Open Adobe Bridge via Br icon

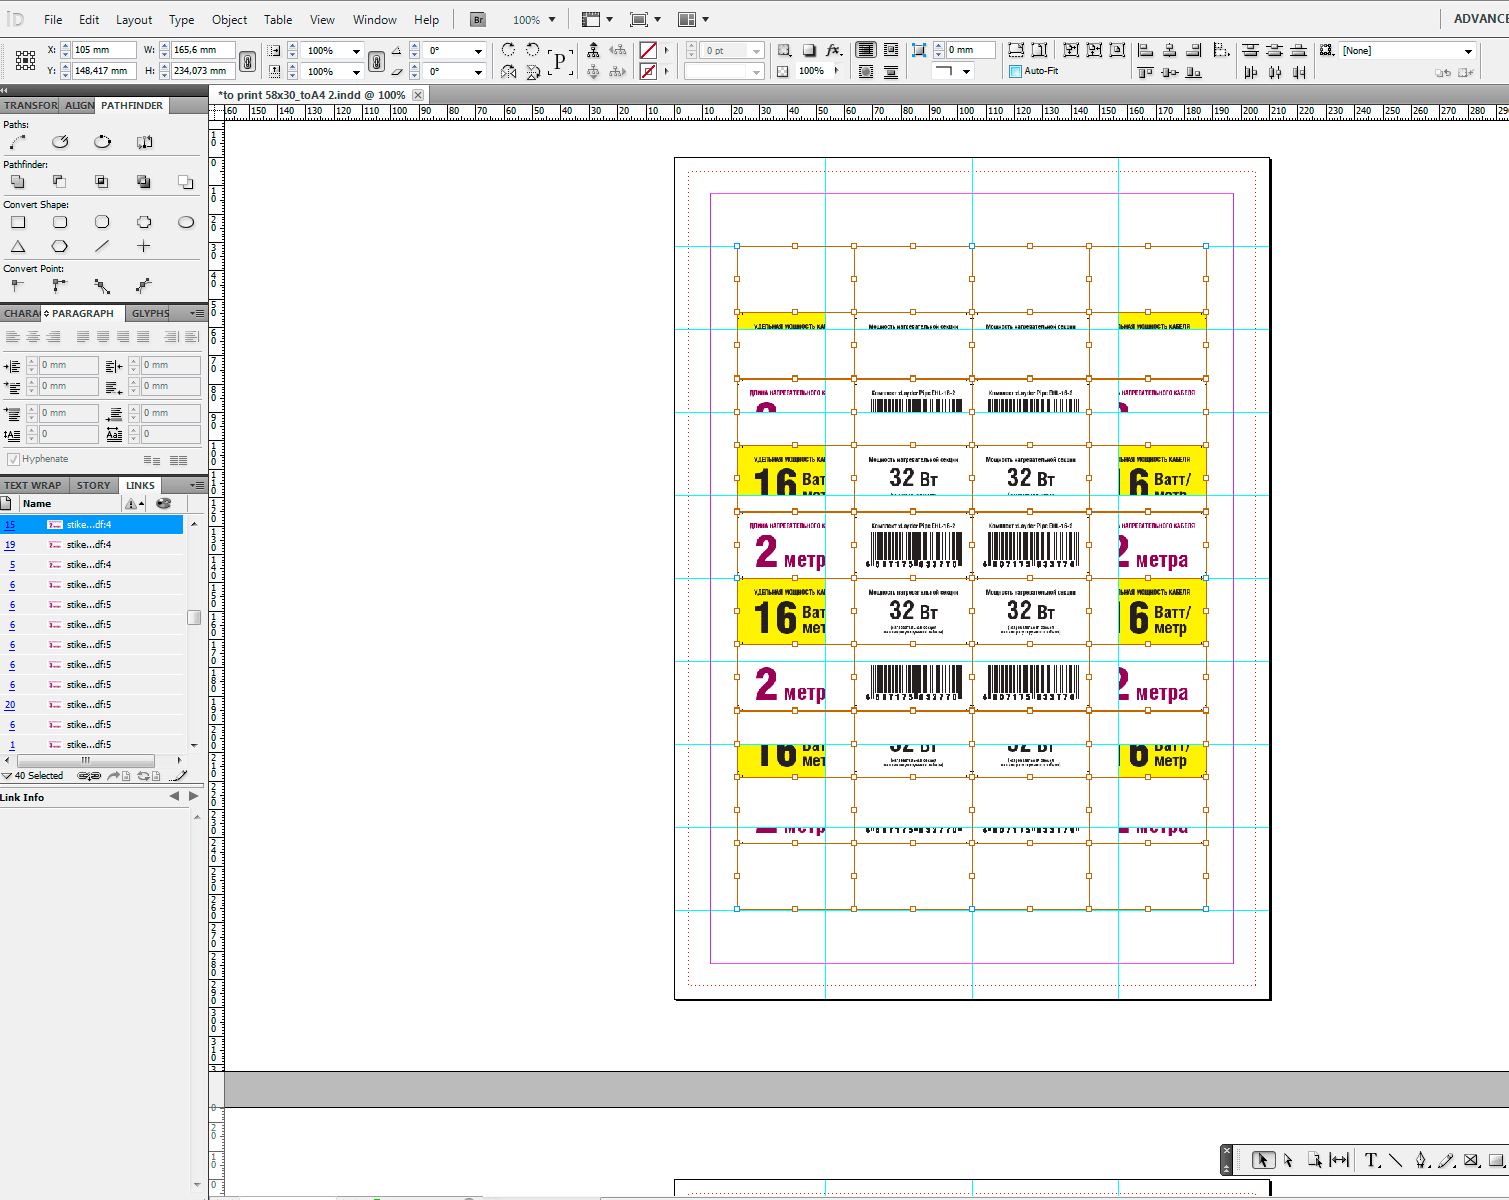[x=478, y=19]
